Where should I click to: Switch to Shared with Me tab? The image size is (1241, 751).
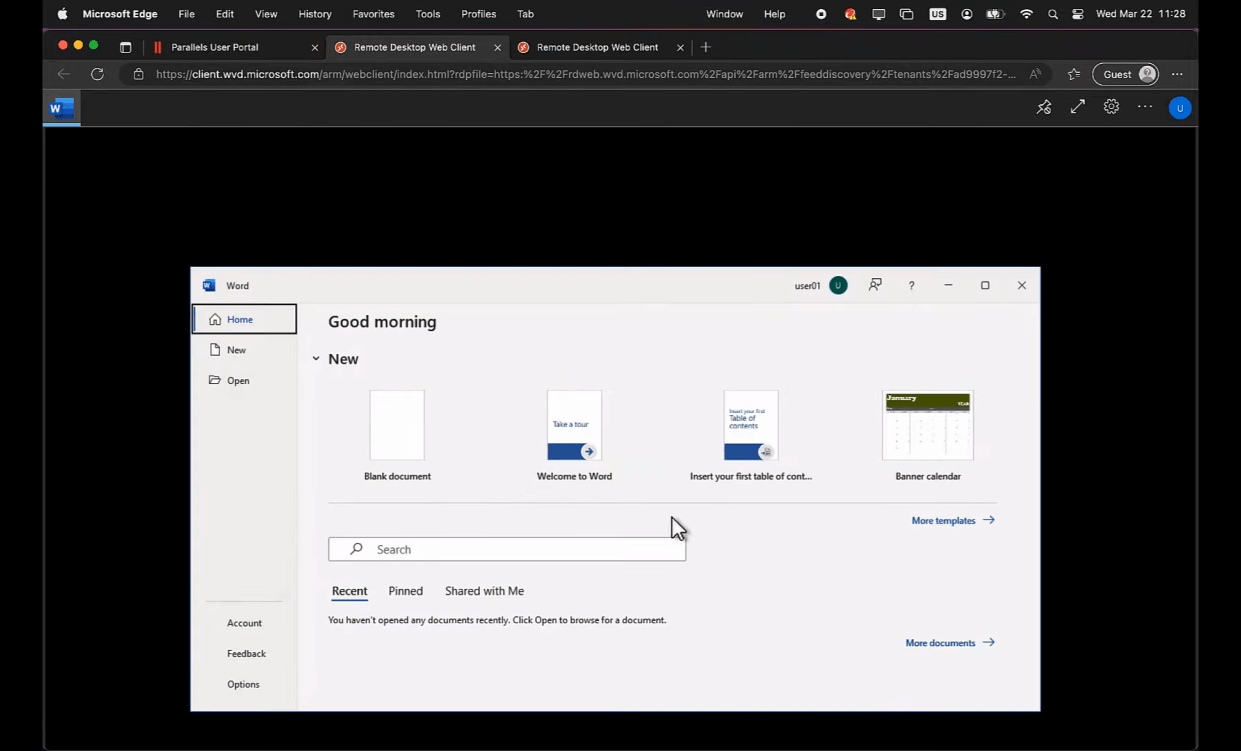pyautogui.click(x=484, y=591)
